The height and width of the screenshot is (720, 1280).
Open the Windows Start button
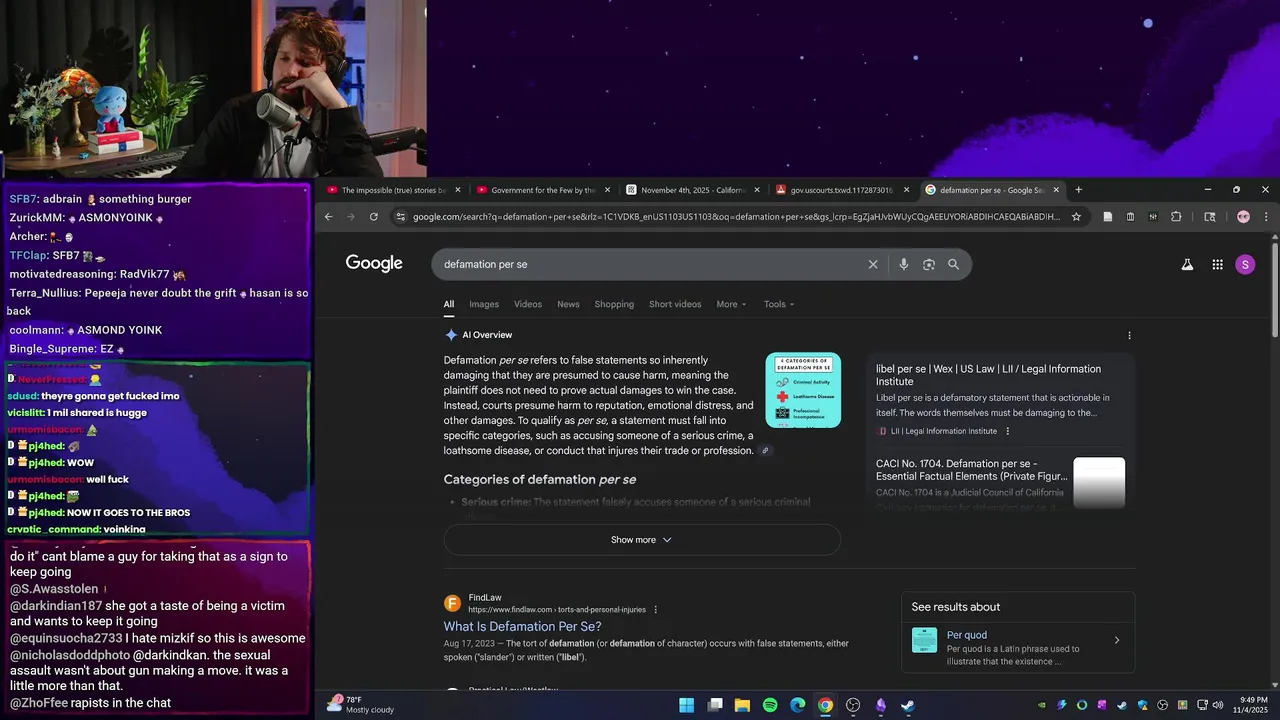click(x=687, y=705)
